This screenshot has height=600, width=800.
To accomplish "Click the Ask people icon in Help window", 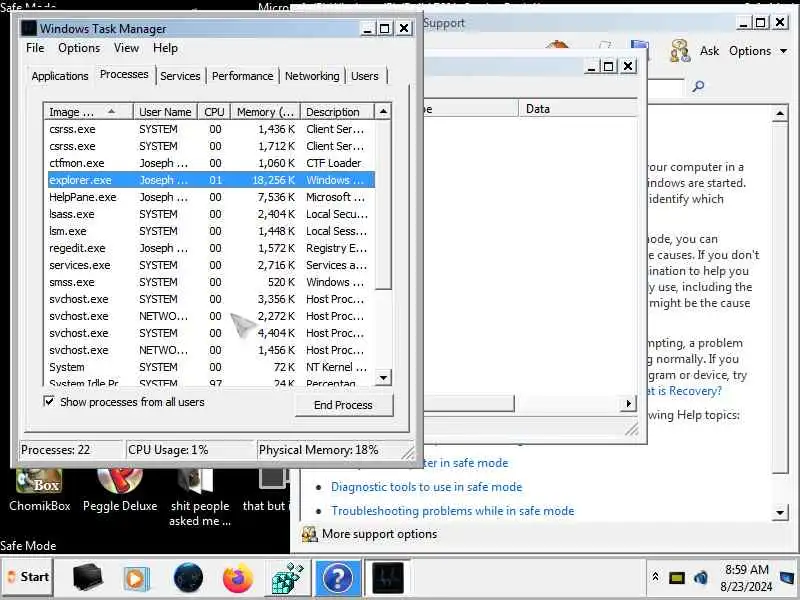I will (x=680, y=51).
